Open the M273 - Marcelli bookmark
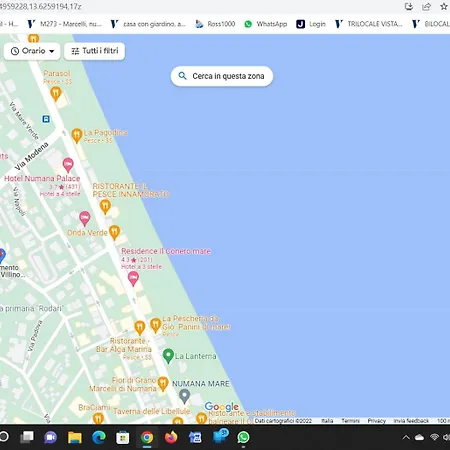The height and width of the screenshot is (450, 450). coord(64,24)
